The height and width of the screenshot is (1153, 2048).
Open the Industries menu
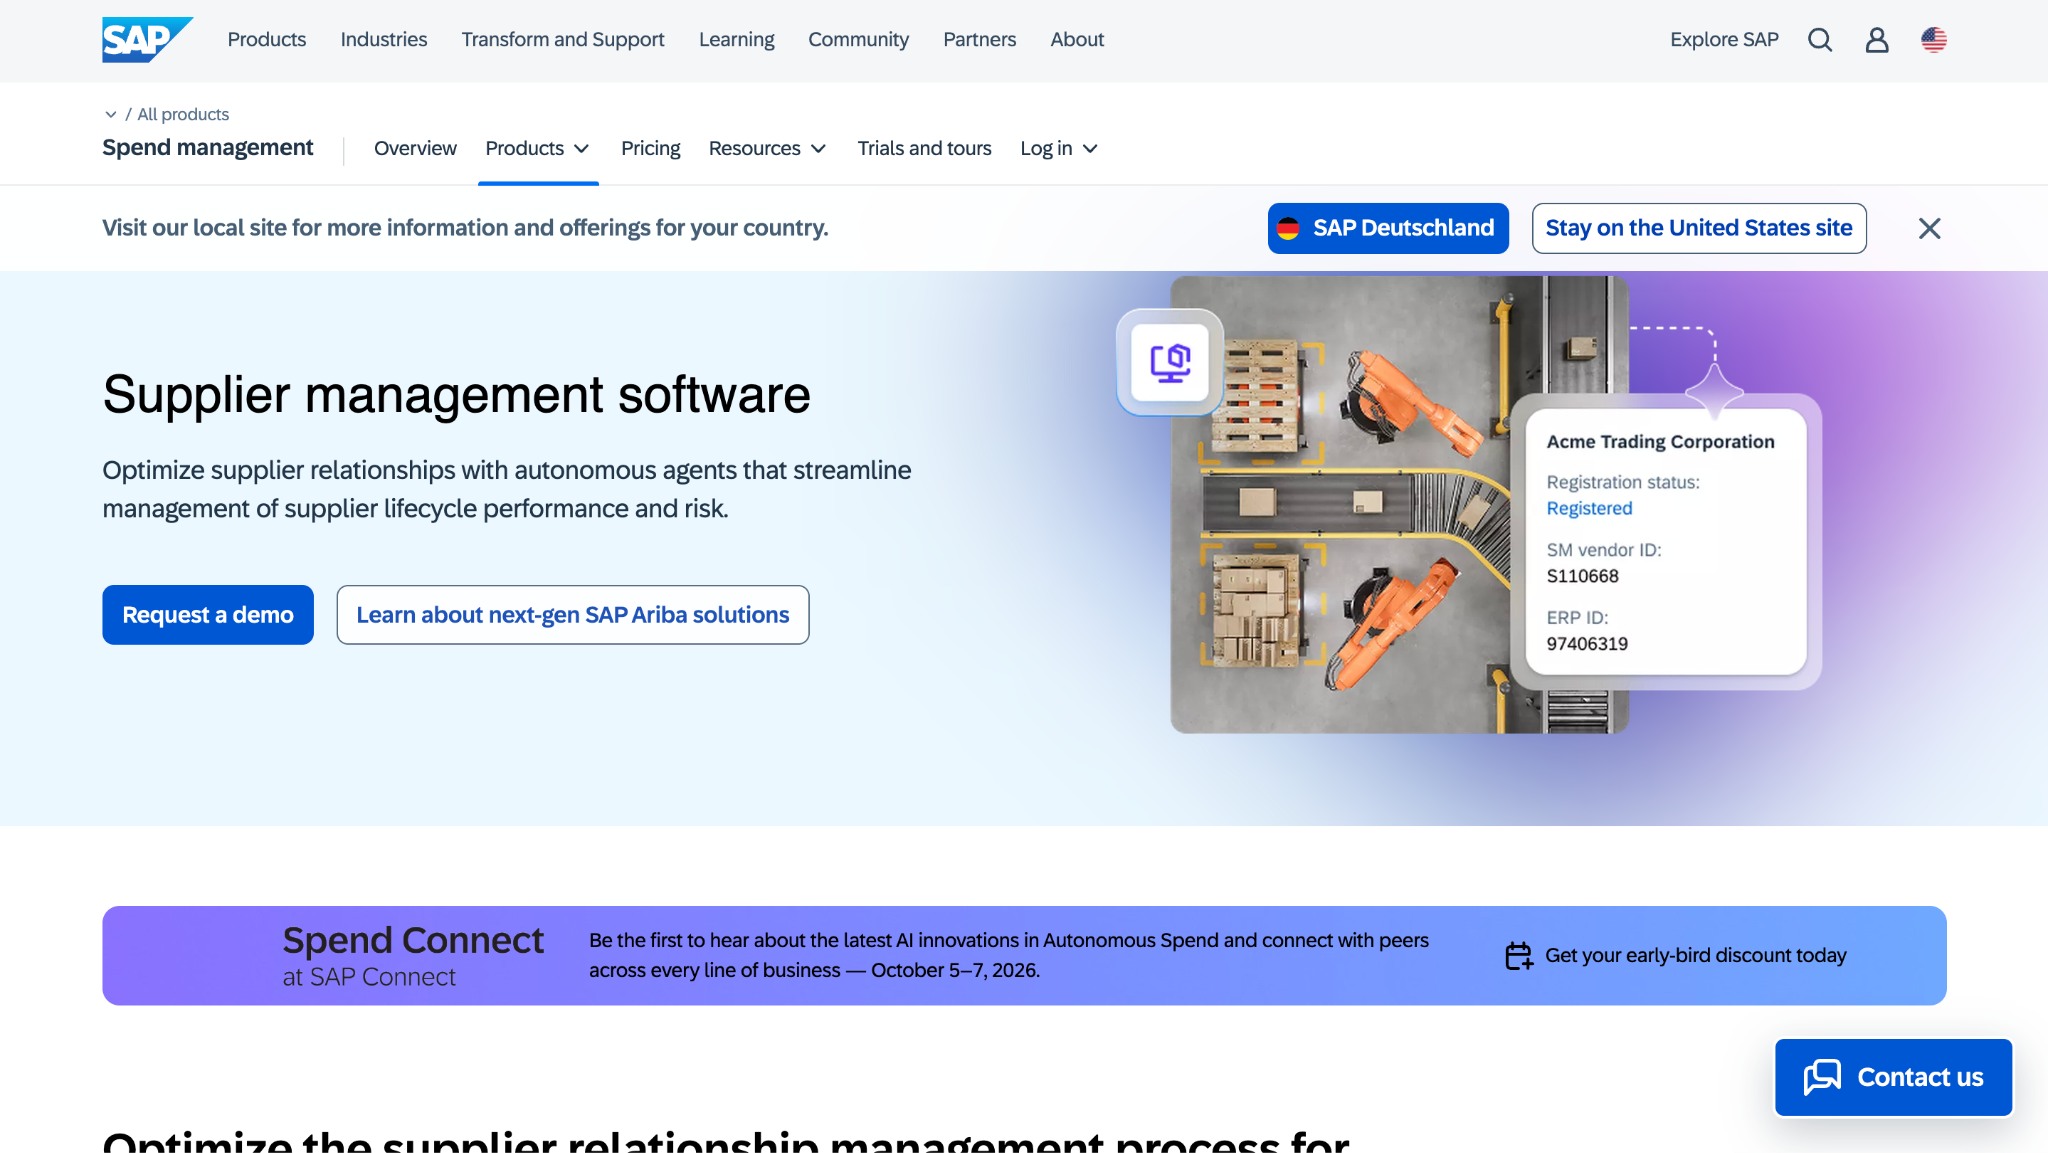(x=384, y=39)
